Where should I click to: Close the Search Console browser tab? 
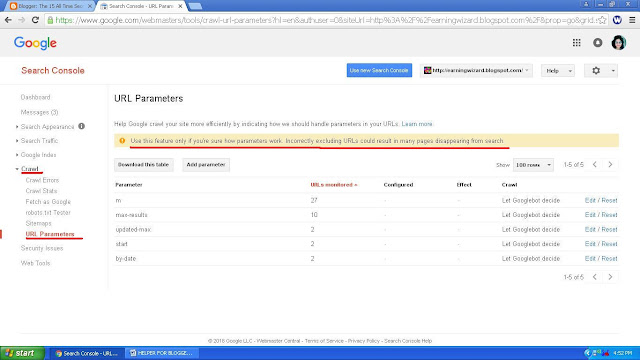[180, 6]
